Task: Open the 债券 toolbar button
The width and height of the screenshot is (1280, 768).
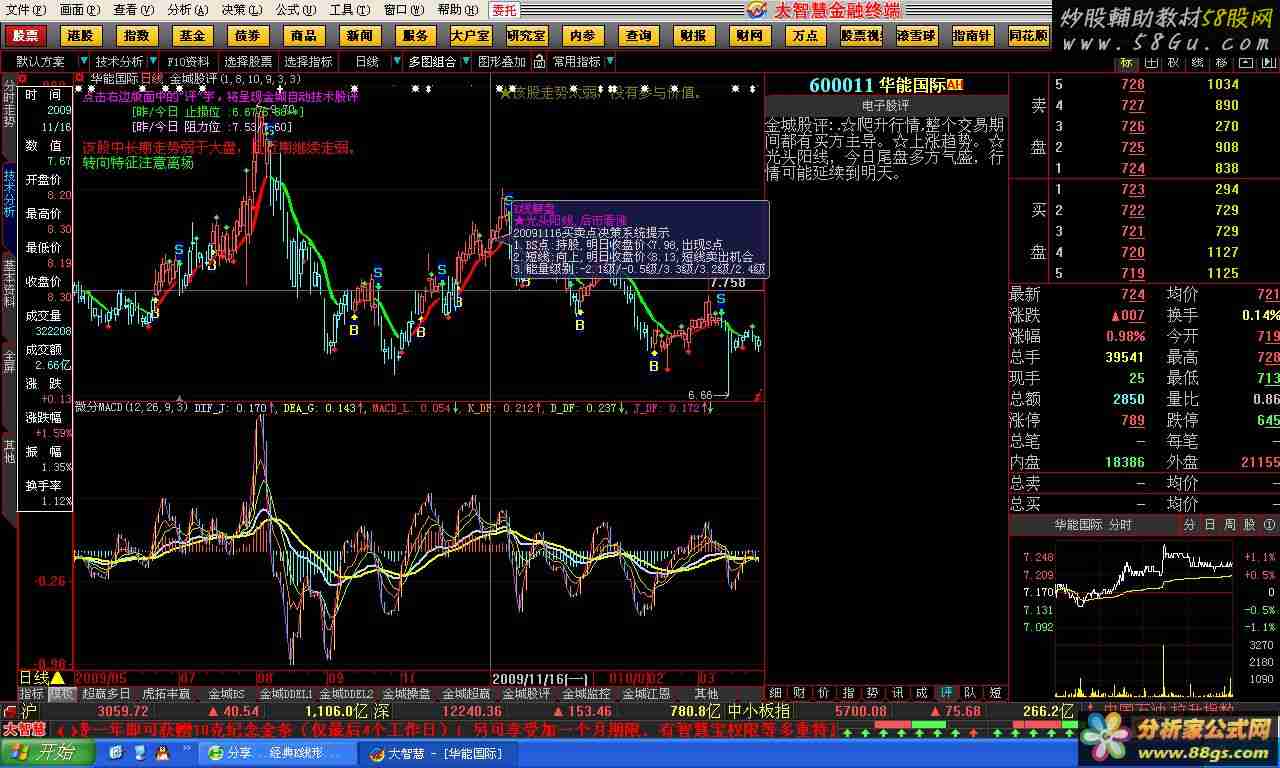Action: 247,36
